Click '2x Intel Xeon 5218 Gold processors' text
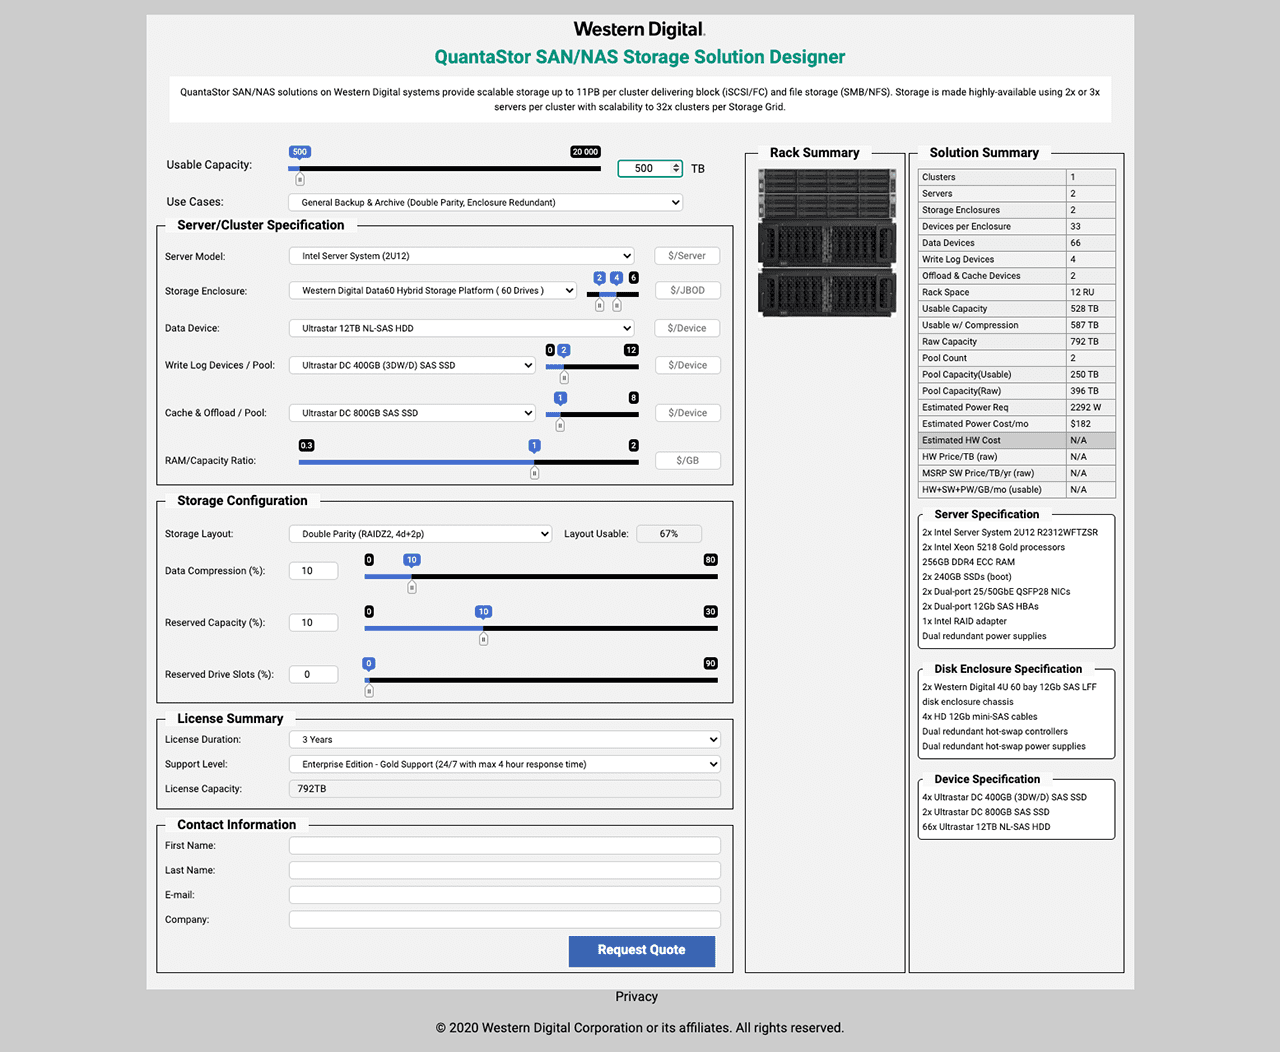The image size is (1280, 1052). [993, 548]
